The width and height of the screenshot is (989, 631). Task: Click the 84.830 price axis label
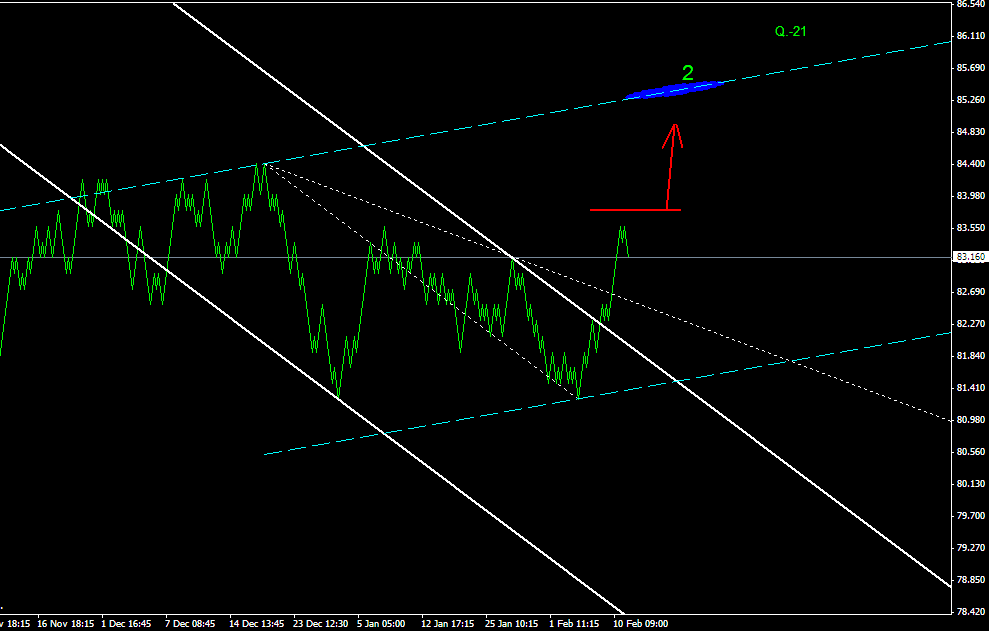click(x=971, y=132)
